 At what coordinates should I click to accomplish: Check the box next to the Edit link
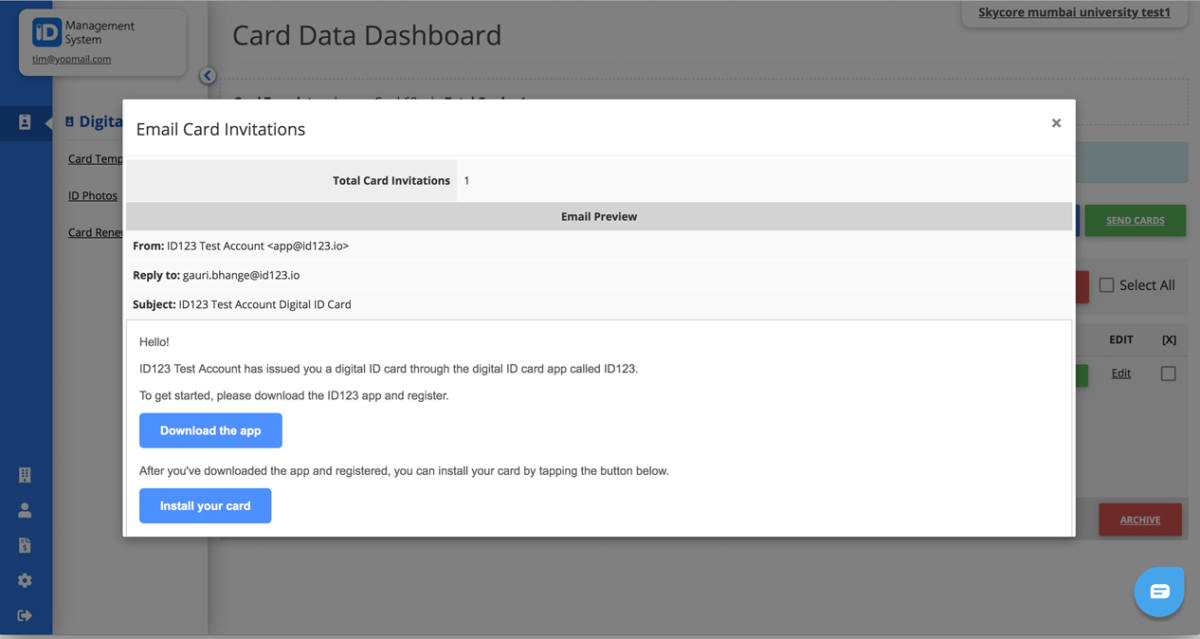[x=1168, y=373]
